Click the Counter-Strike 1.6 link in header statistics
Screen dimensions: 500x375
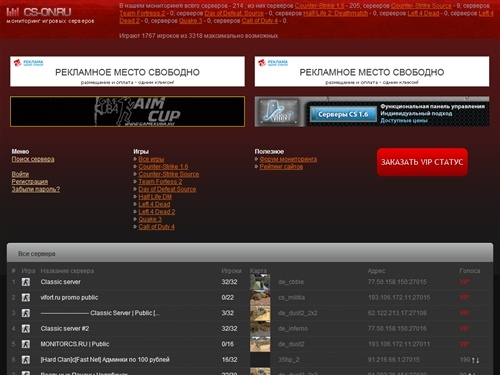[319, 6]
